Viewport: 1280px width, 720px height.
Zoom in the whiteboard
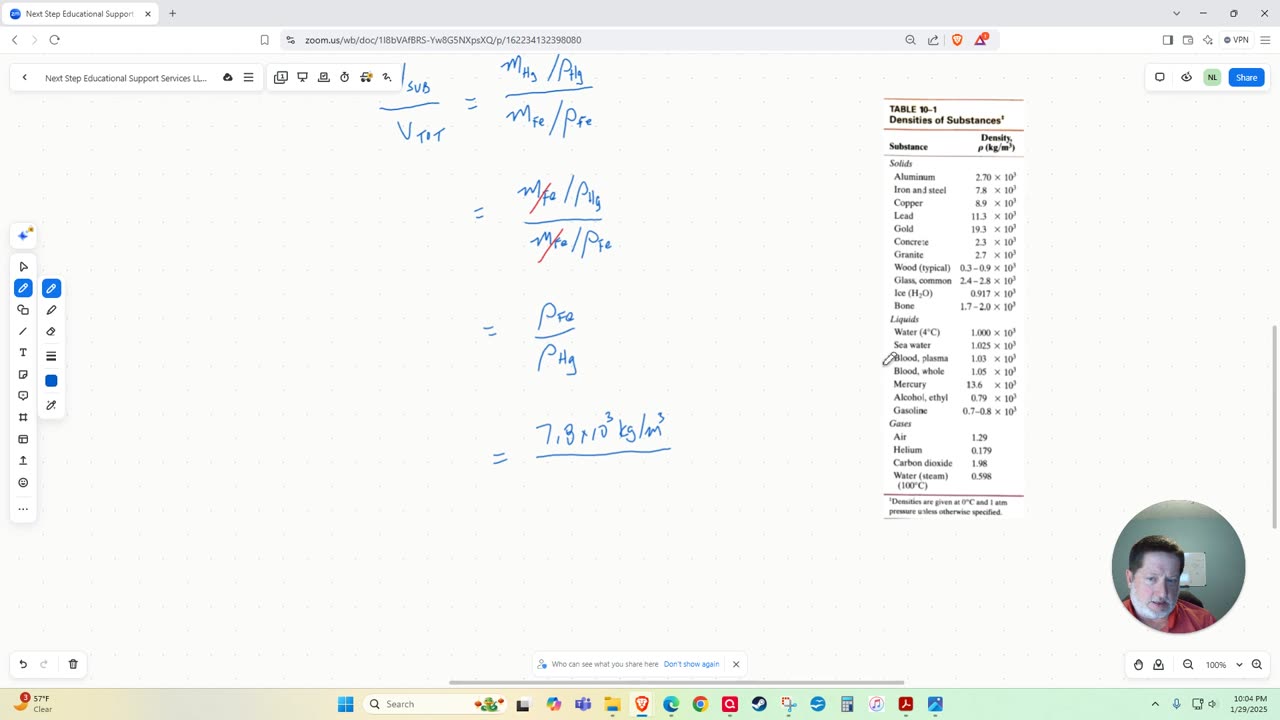pyautogui.click(x=1257, y=665)
